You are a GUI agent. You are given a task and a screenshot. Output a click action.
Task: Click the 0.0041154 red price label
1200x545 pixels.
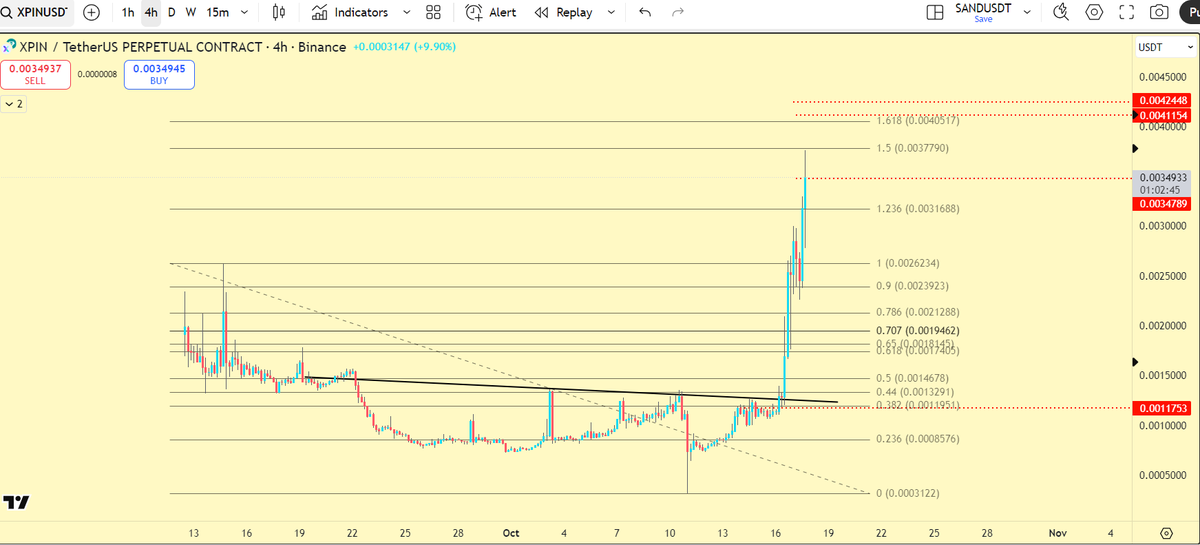pyautogui.click(x=1164, y=116)
